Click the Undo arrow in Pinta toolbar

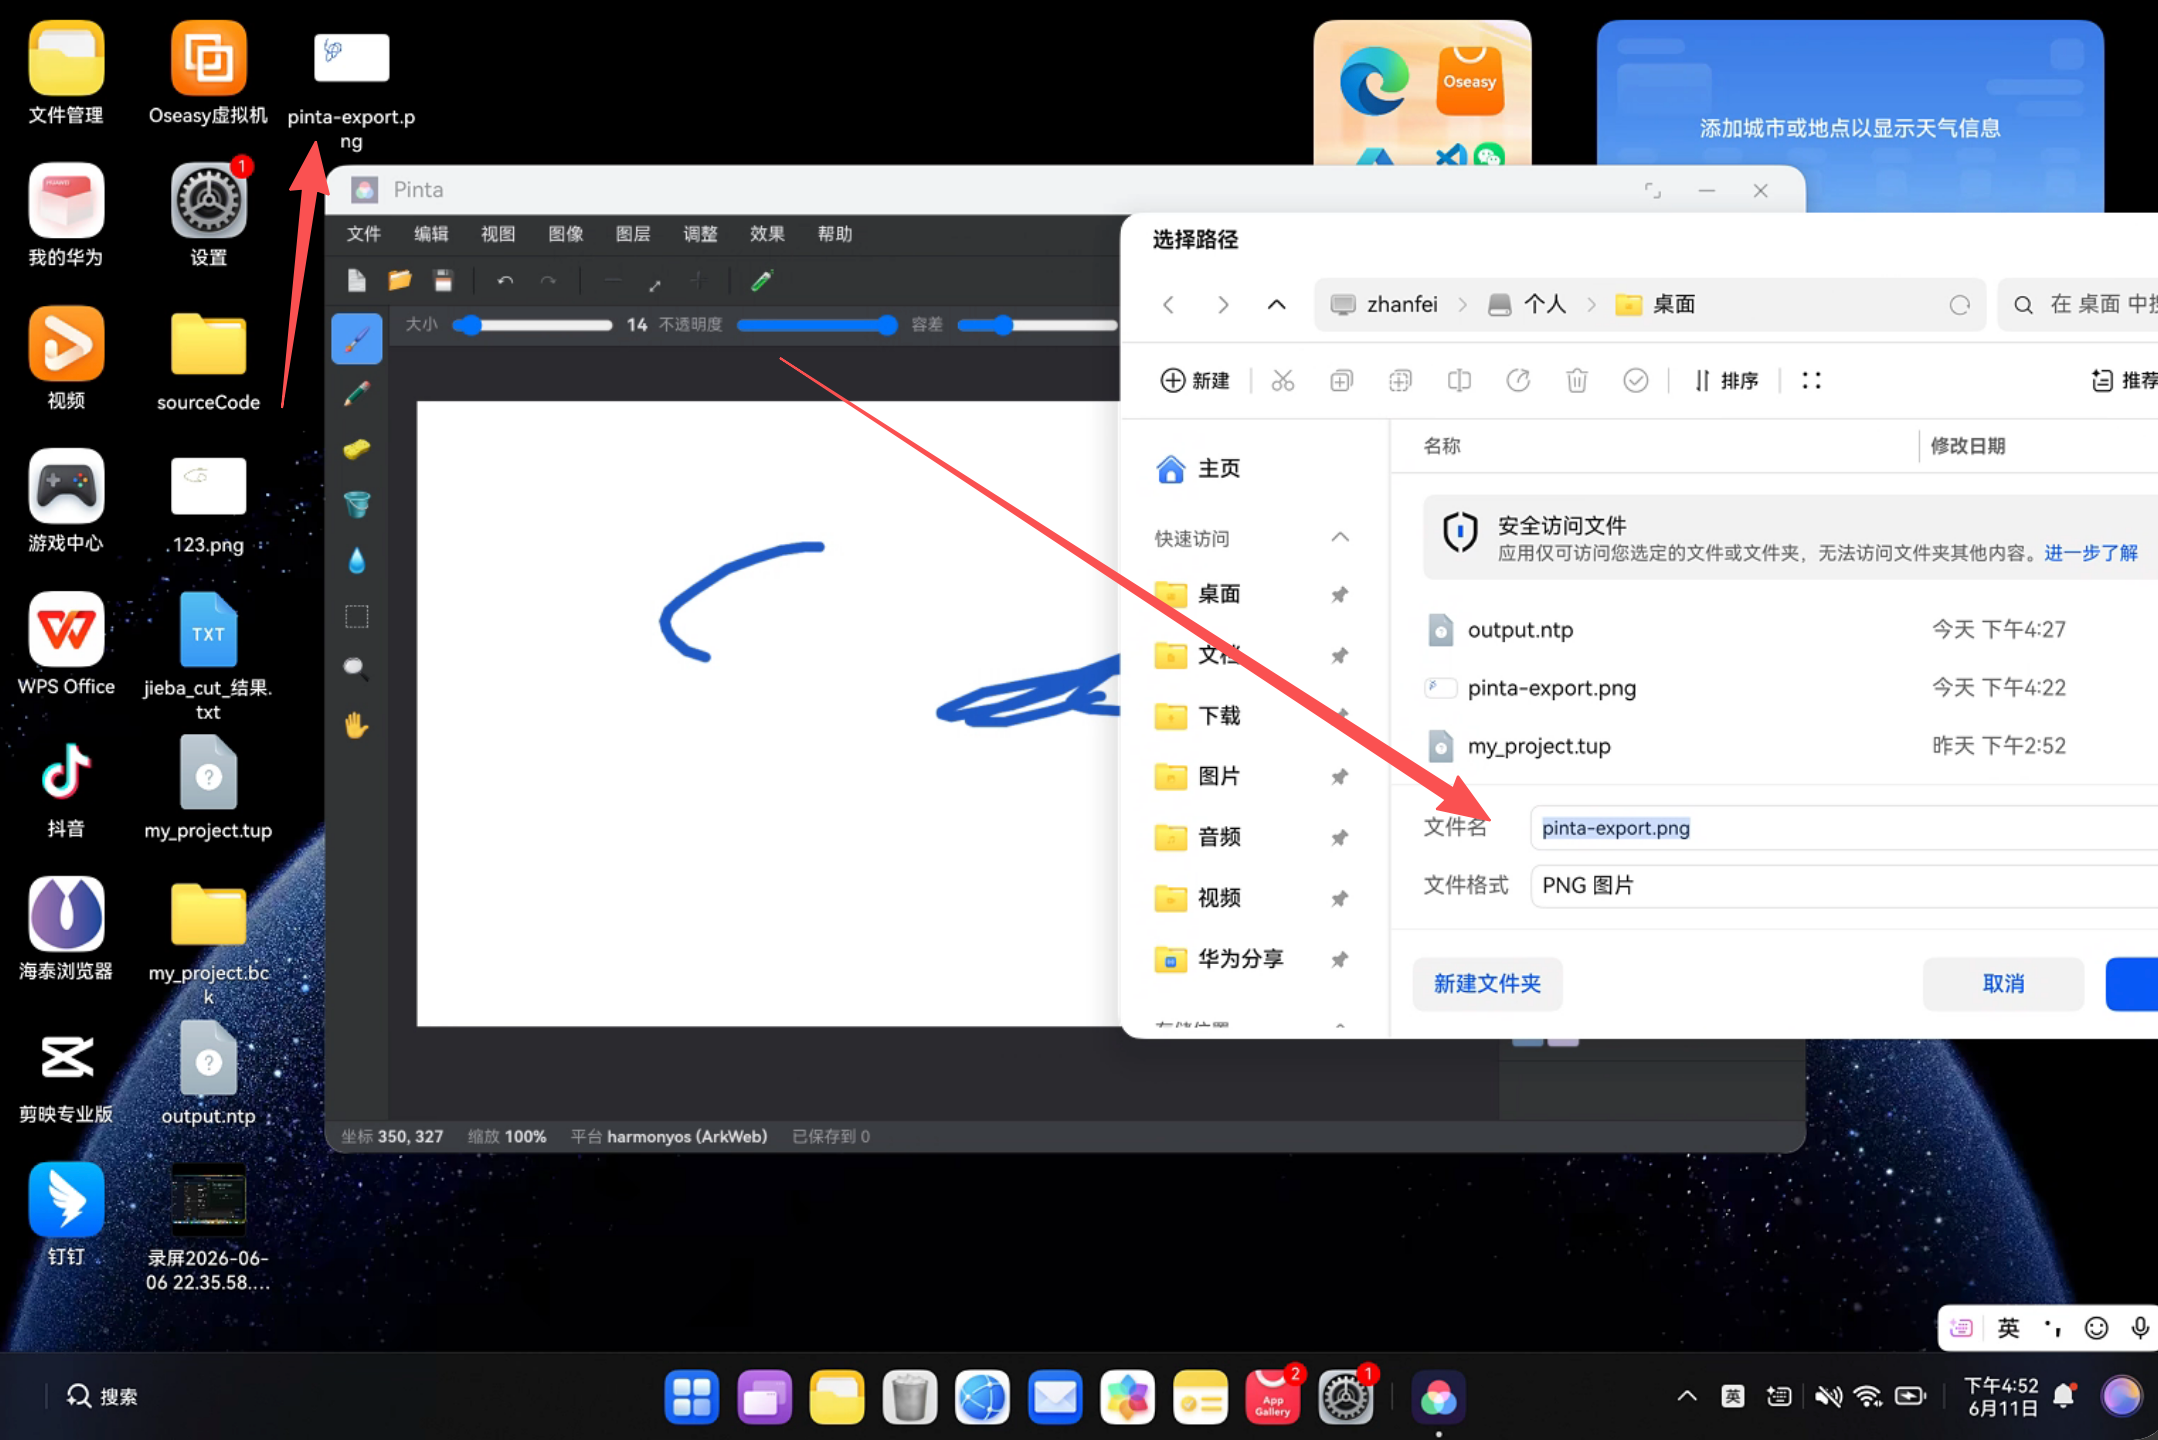pos(505,282)
